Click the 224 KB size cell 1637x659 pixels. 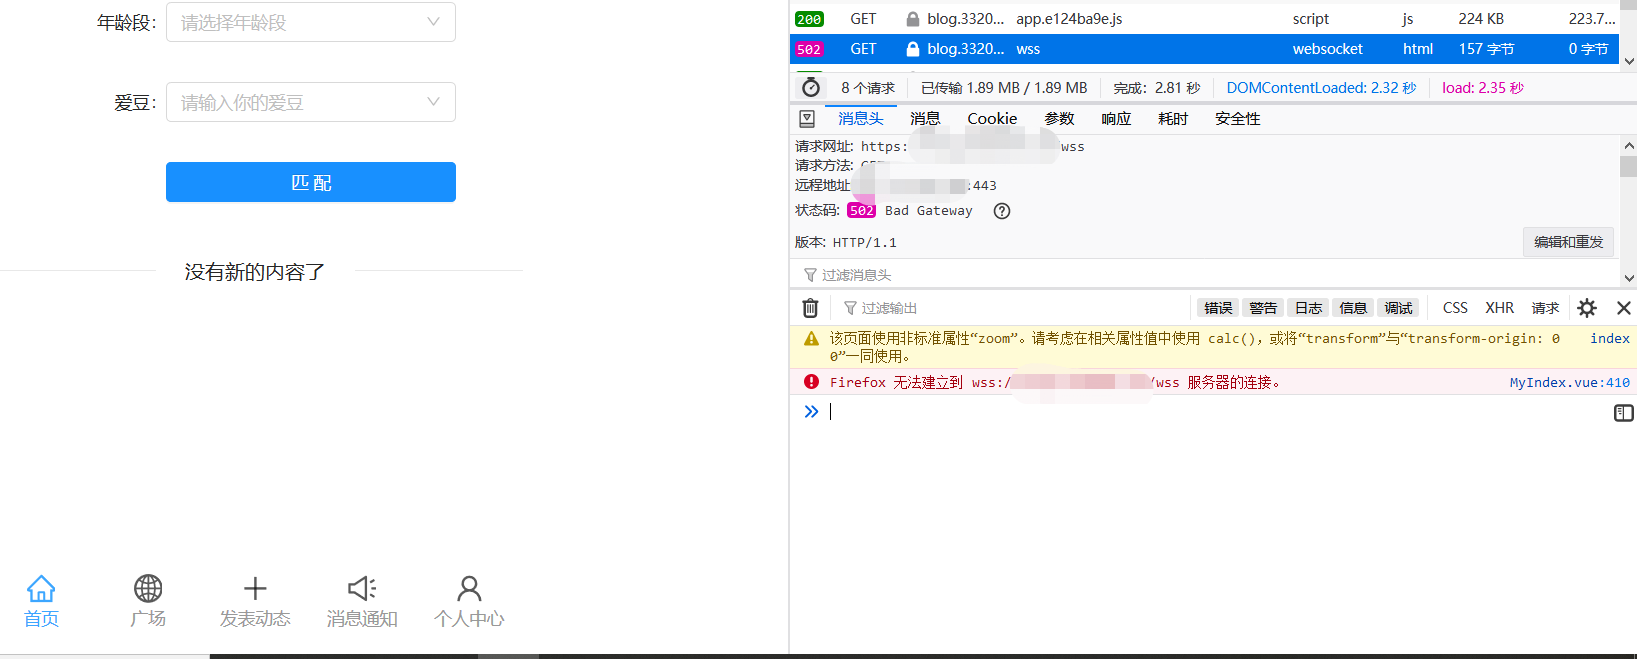tap(1481, 19)
